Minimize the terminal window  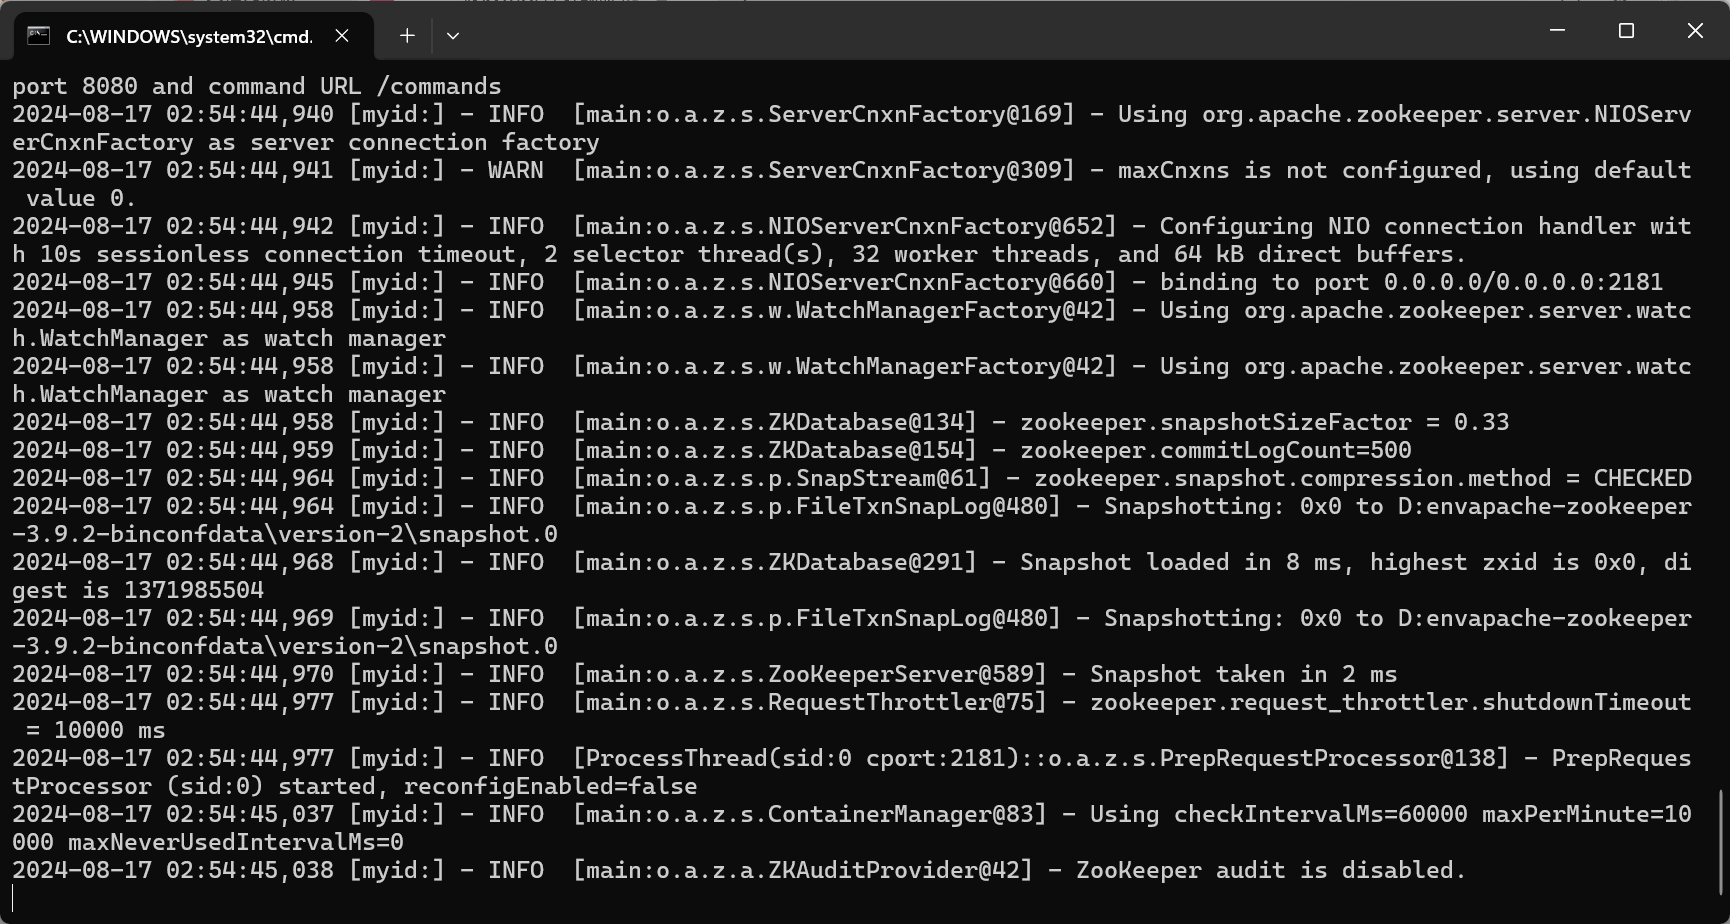pos(1557,31)
